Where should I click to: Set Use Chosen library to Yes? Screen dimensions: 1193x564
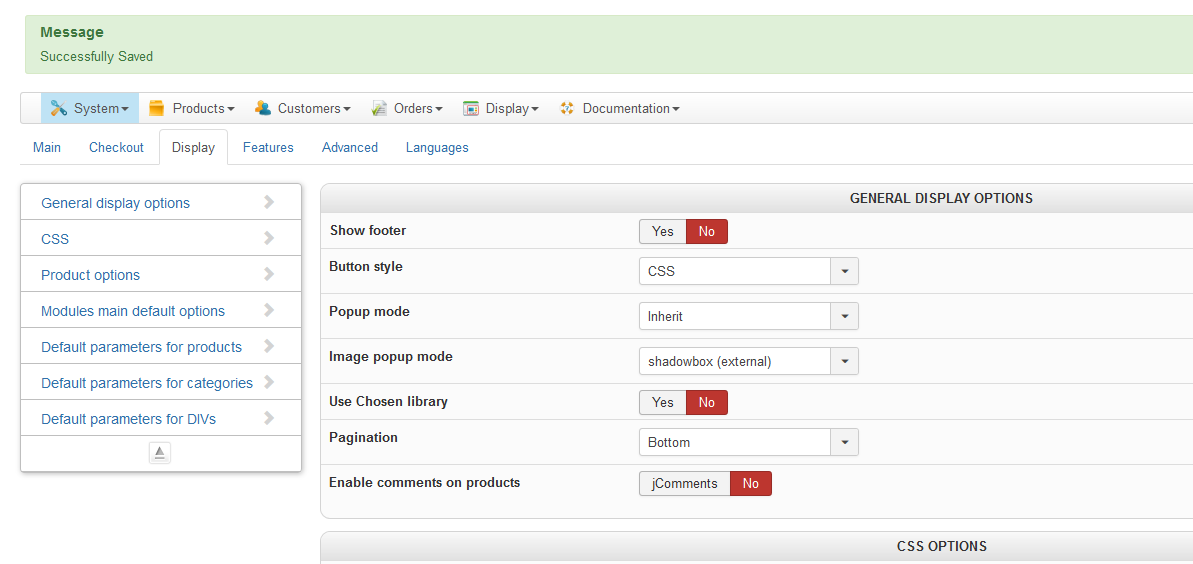click(662, 402)
